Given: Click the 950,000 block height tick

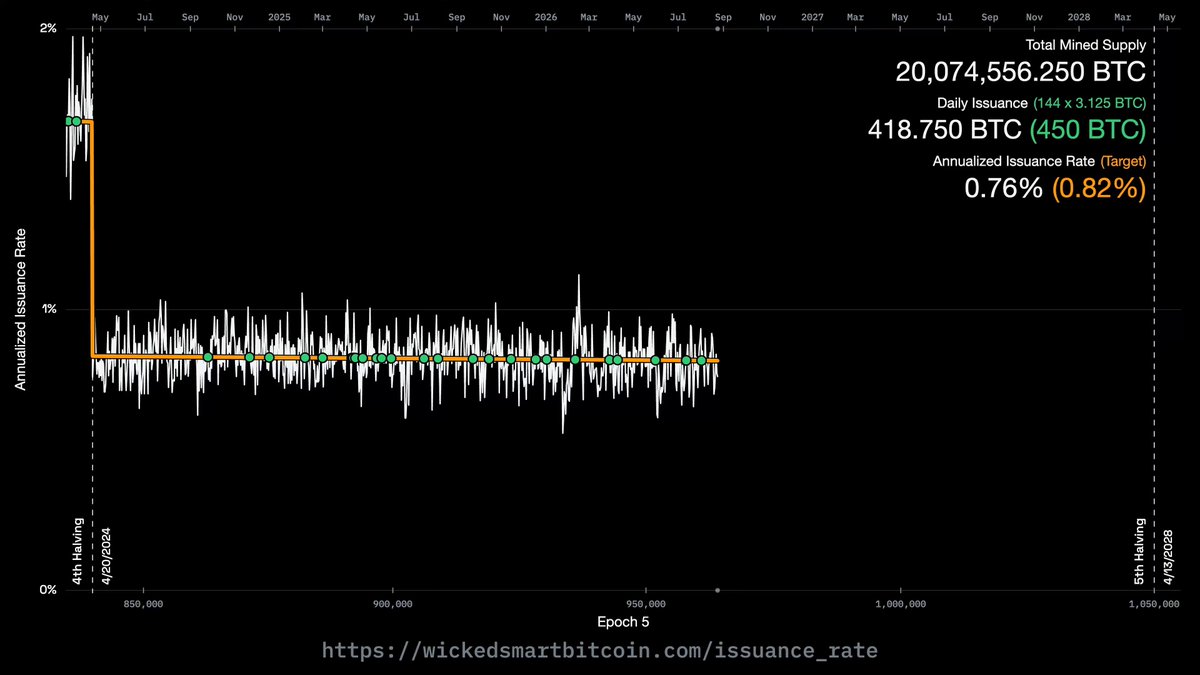Looking at the screenshot, I should 647,605.
